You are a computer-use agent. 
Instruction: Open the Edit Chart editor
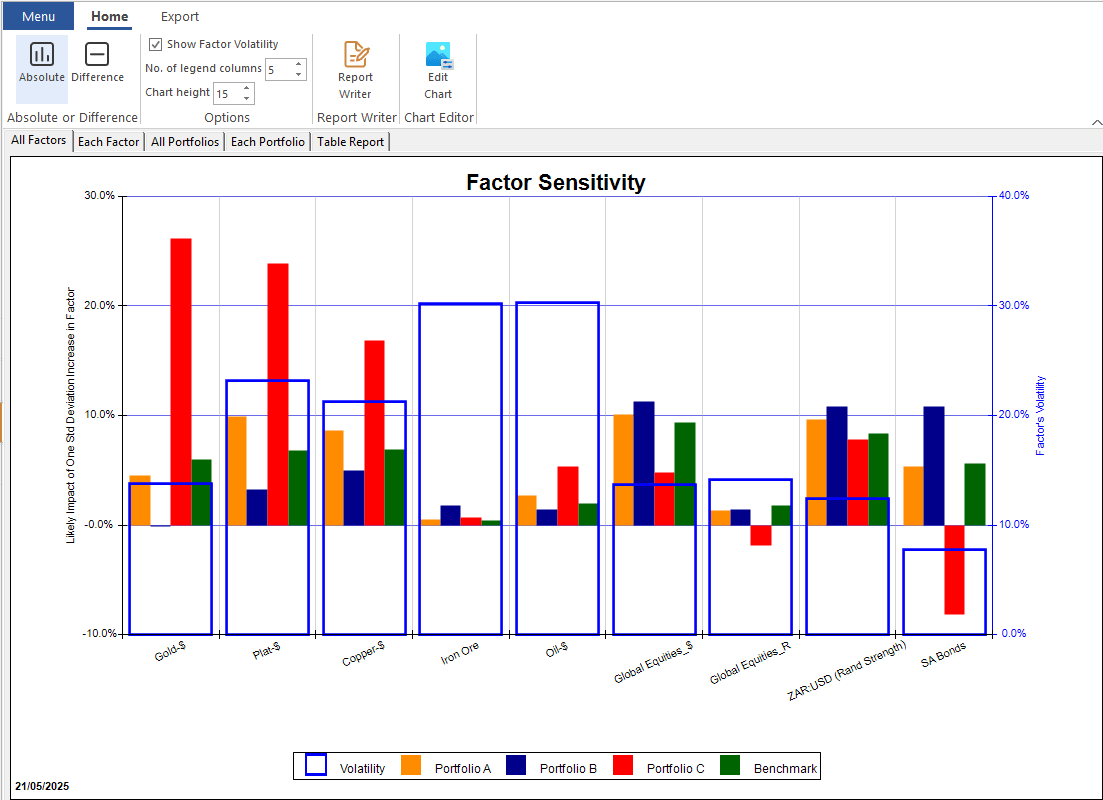click(438, 70)
